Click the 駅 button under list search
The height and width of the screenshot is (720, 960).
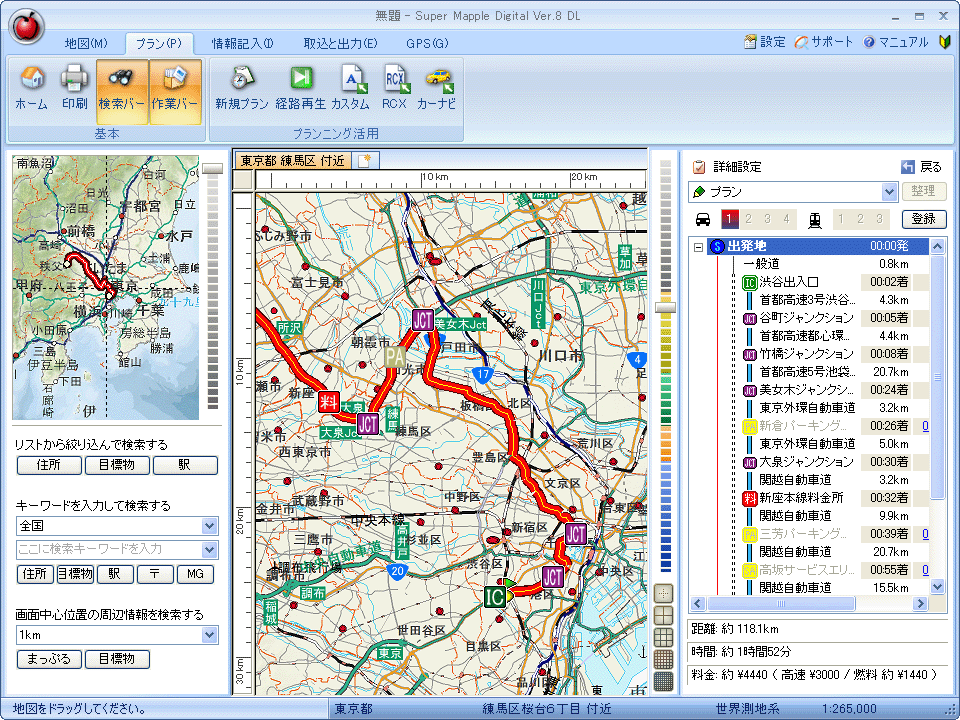coord(185,465)
